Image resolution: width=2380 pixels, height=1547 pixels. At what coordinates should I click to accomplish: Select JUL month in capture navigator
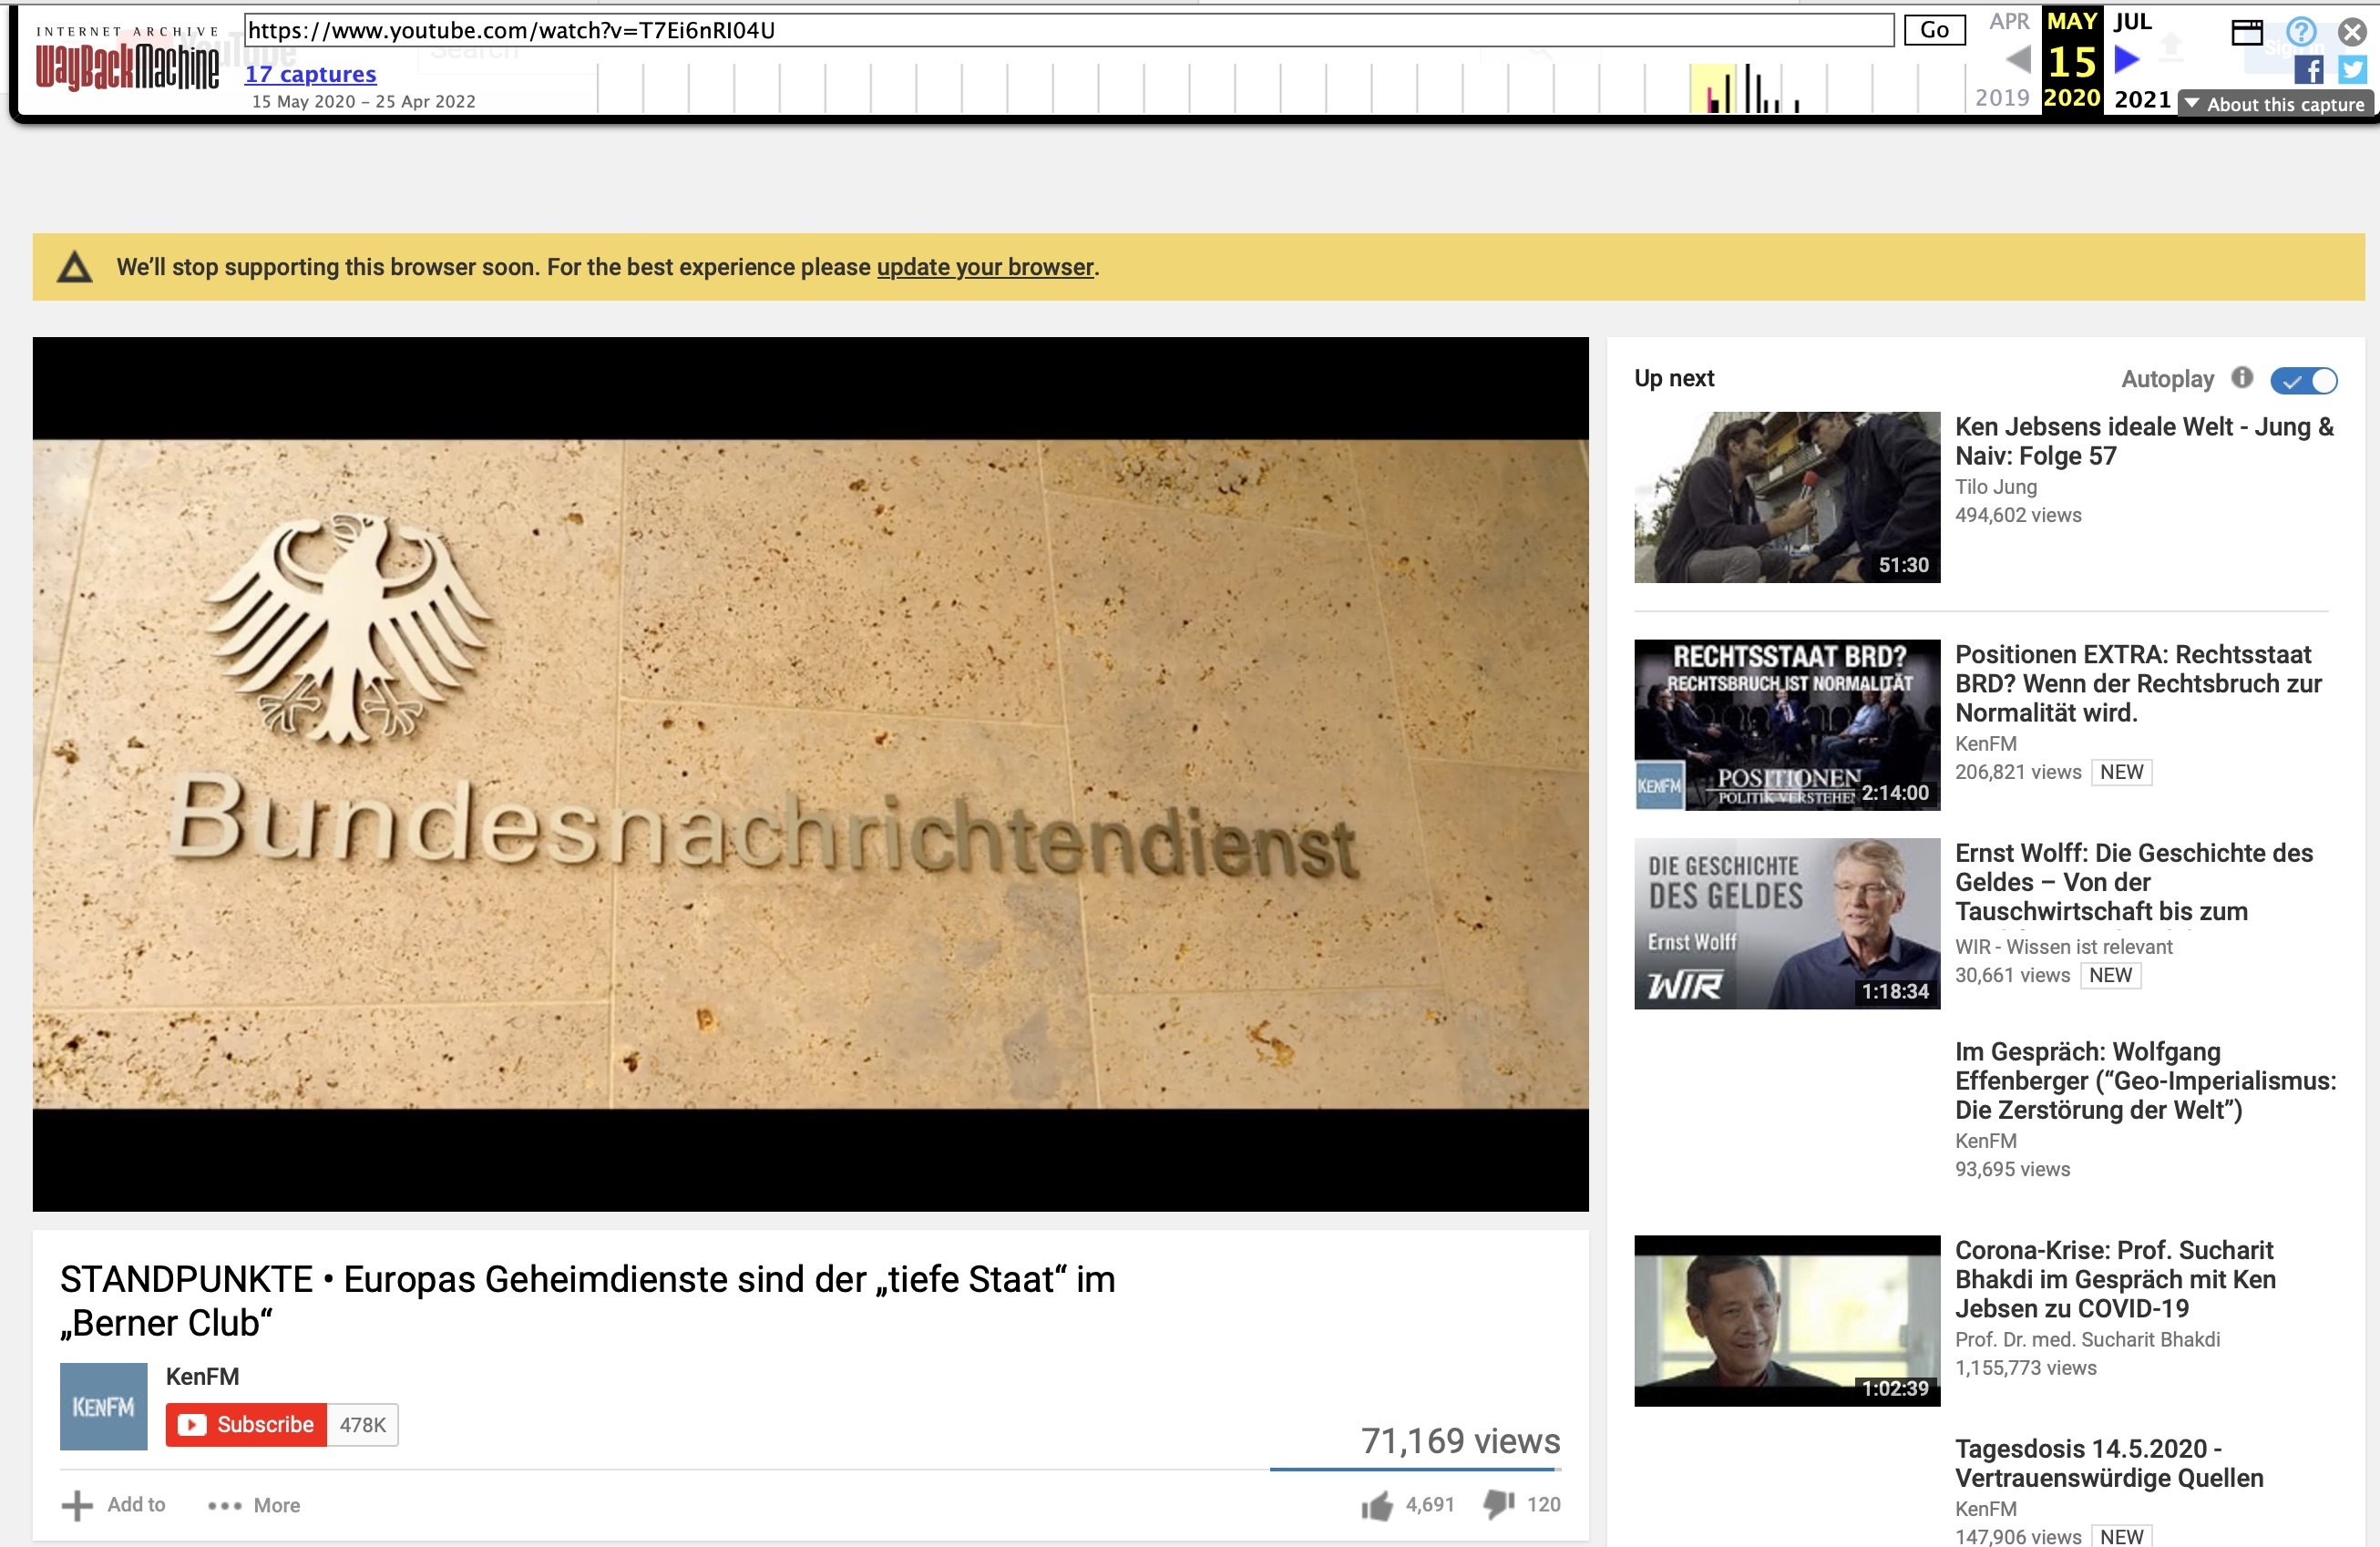[x=2132, y=21]
